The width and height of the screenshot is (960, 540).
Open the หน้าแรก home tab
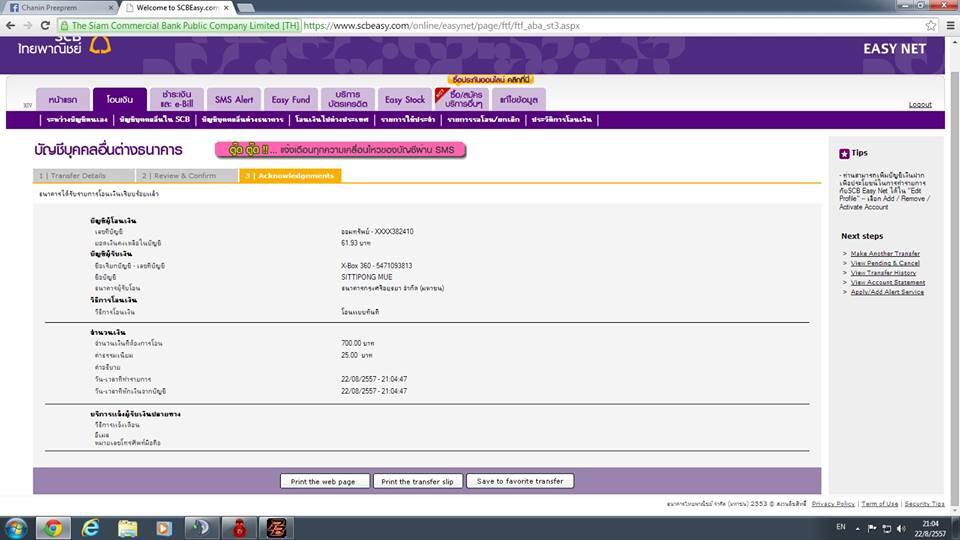[63, 99]
